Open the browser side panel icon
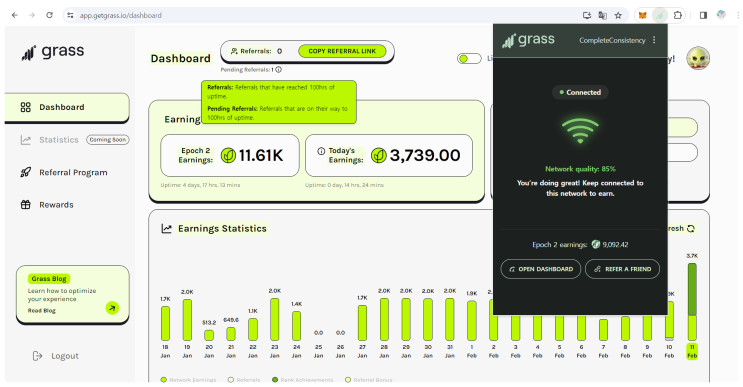Viewport: 743px width, 387px height. point(703,15)
